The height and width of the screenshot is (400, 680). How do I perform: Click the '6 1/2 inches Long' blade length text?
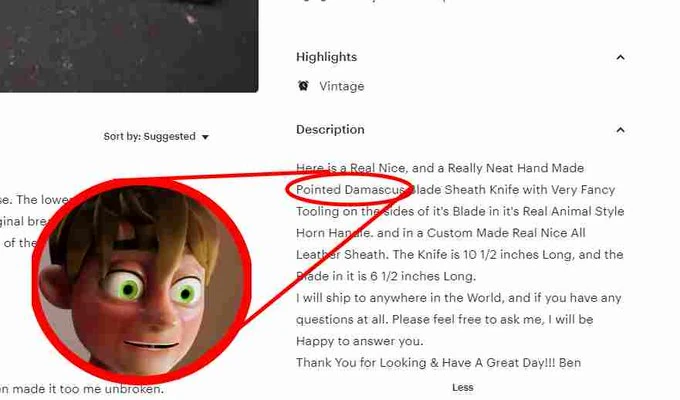click(x=423, y=276)
